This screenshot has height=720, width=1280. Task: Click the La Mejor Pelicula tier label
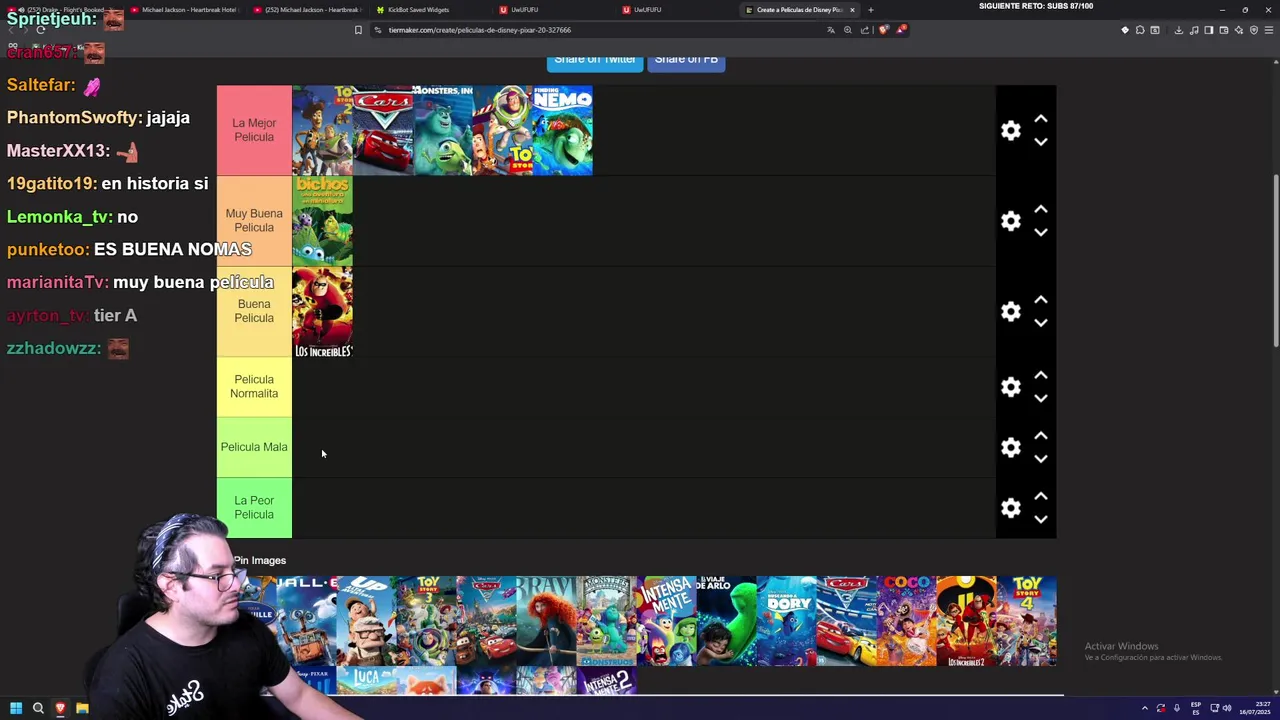click(254, 131)
